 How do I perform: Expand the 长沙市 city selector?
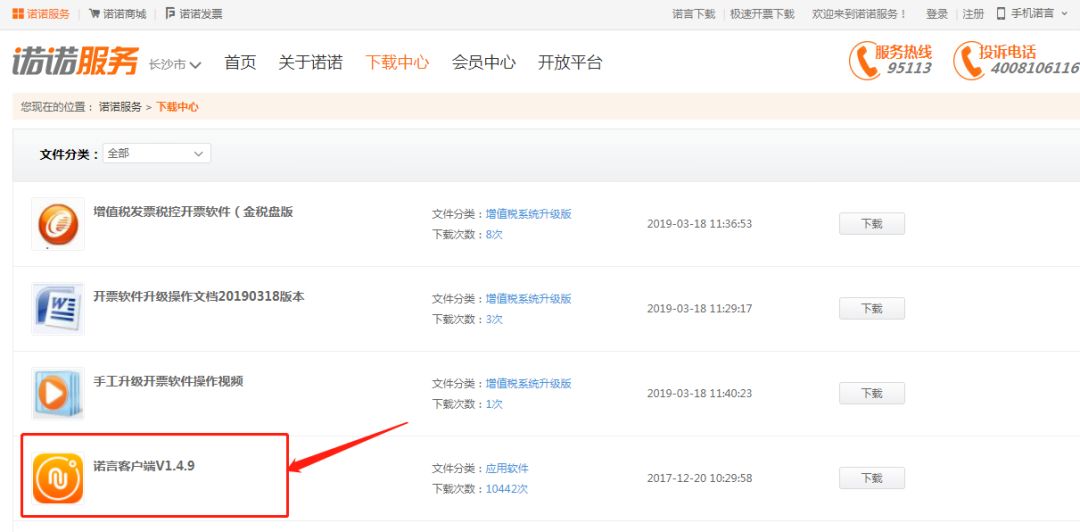click(x=175, y=64)
